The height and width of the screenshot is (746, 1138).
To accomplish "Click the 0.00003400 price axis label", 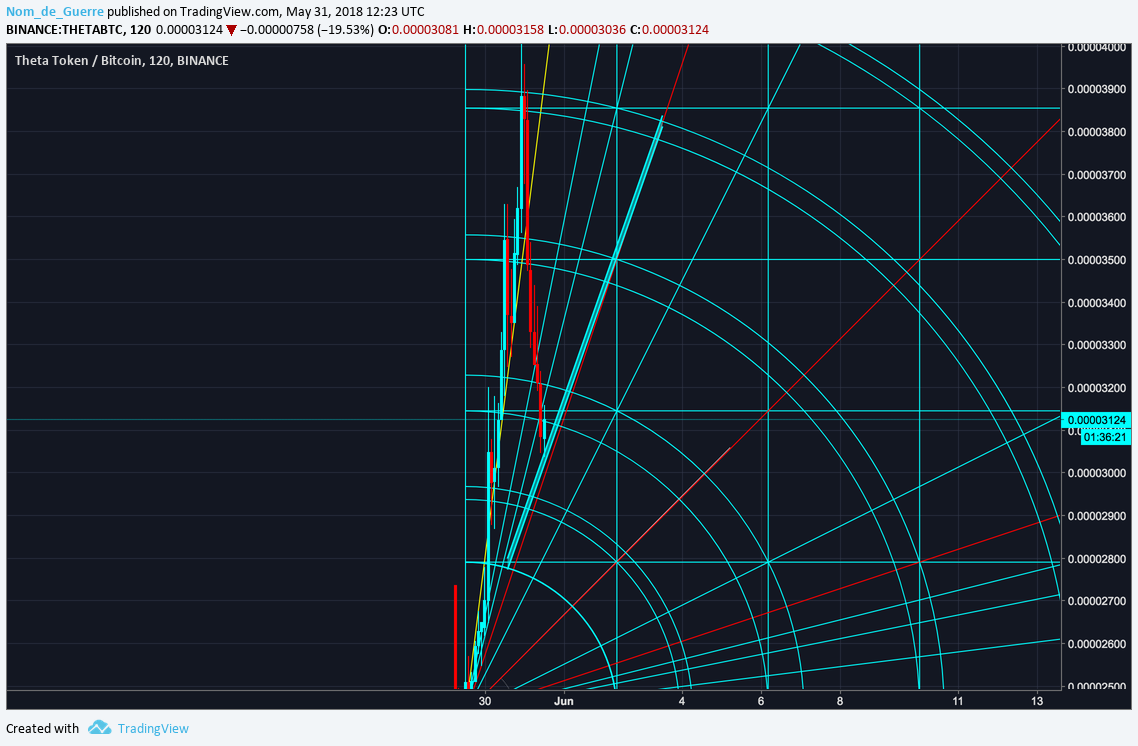I will (x=1097, y=303).
